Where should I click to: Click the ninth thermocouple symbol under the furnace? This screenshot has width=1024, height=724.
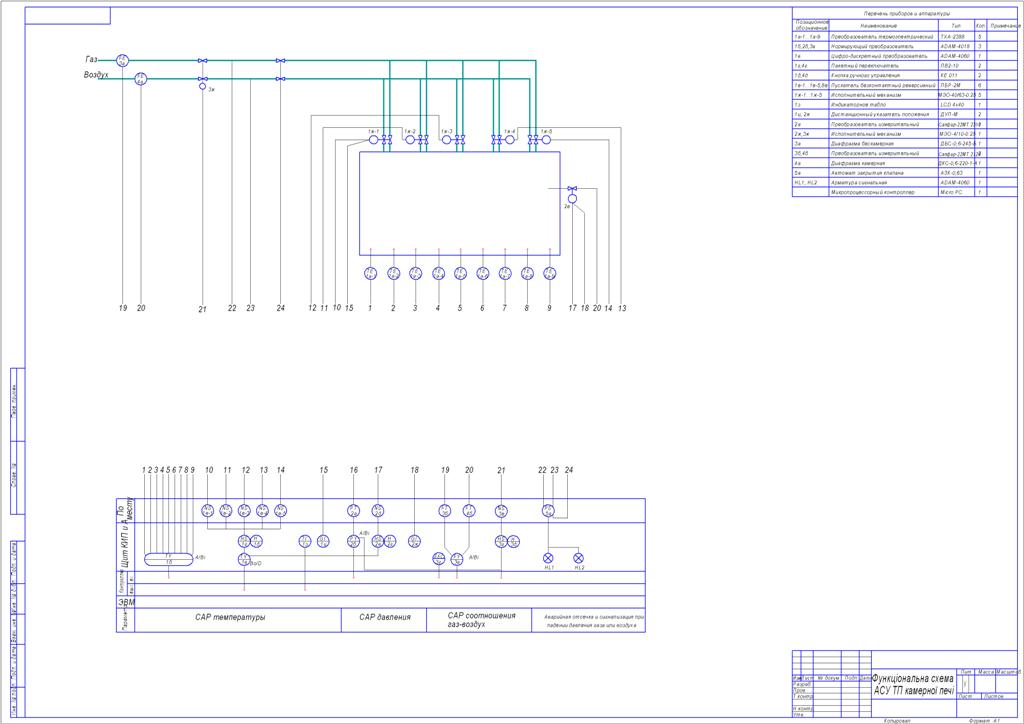point(550,274)
